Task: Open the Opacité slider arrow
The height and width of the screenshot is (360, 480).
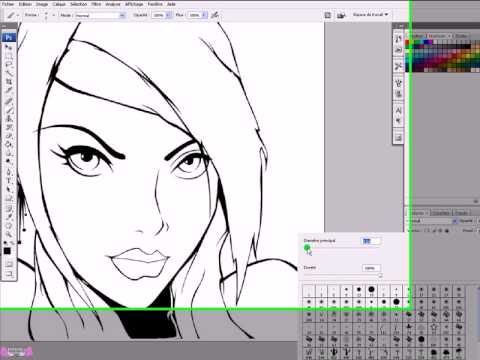Action: [169, 15]
